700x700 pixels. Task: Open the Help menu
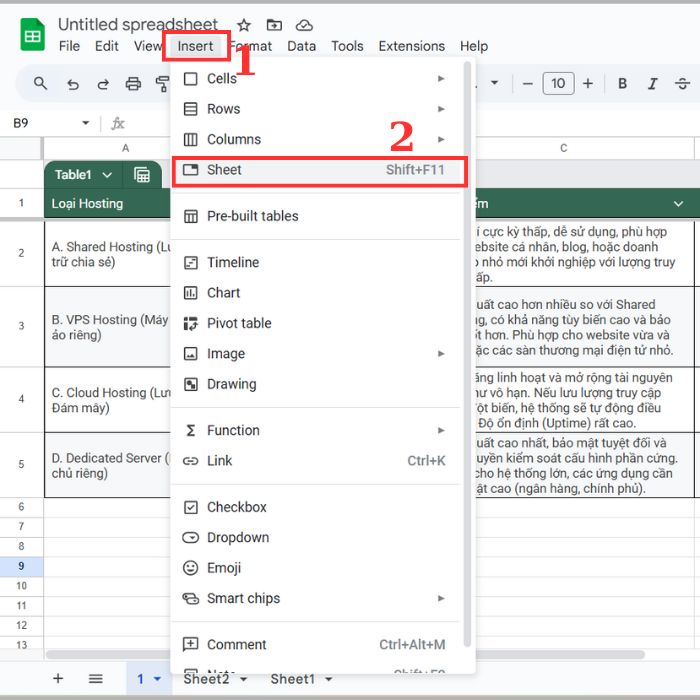(474, 46)
